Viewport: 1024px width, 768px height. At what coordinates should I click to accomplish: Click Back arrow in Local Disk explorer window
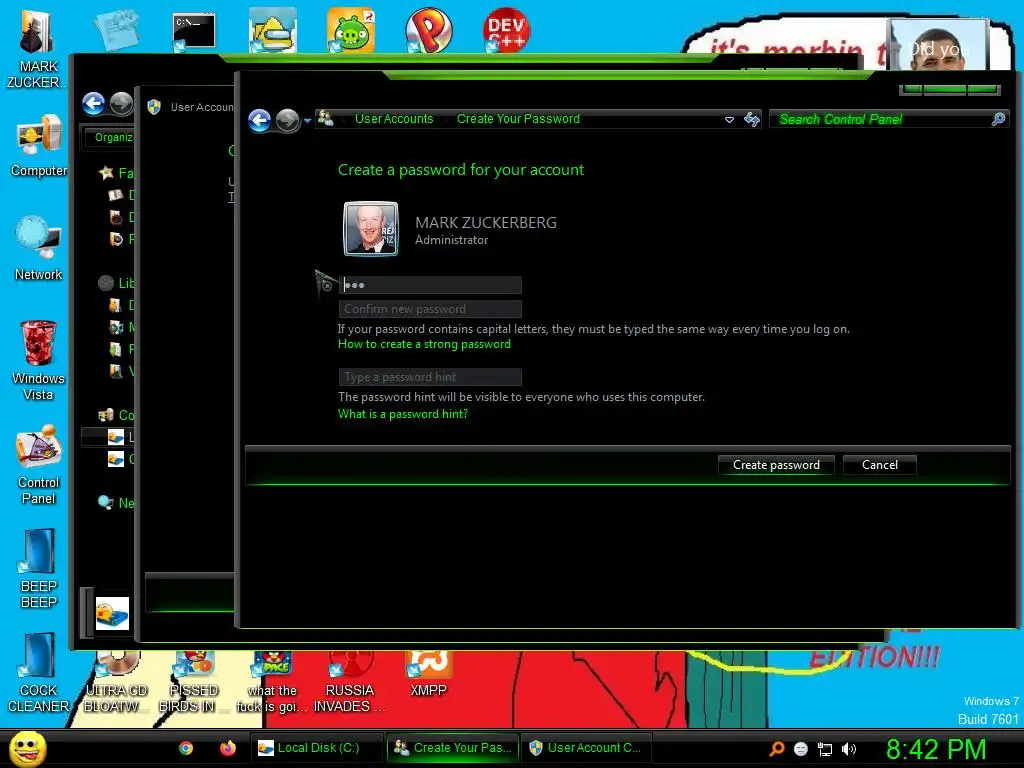pos(93,103)
